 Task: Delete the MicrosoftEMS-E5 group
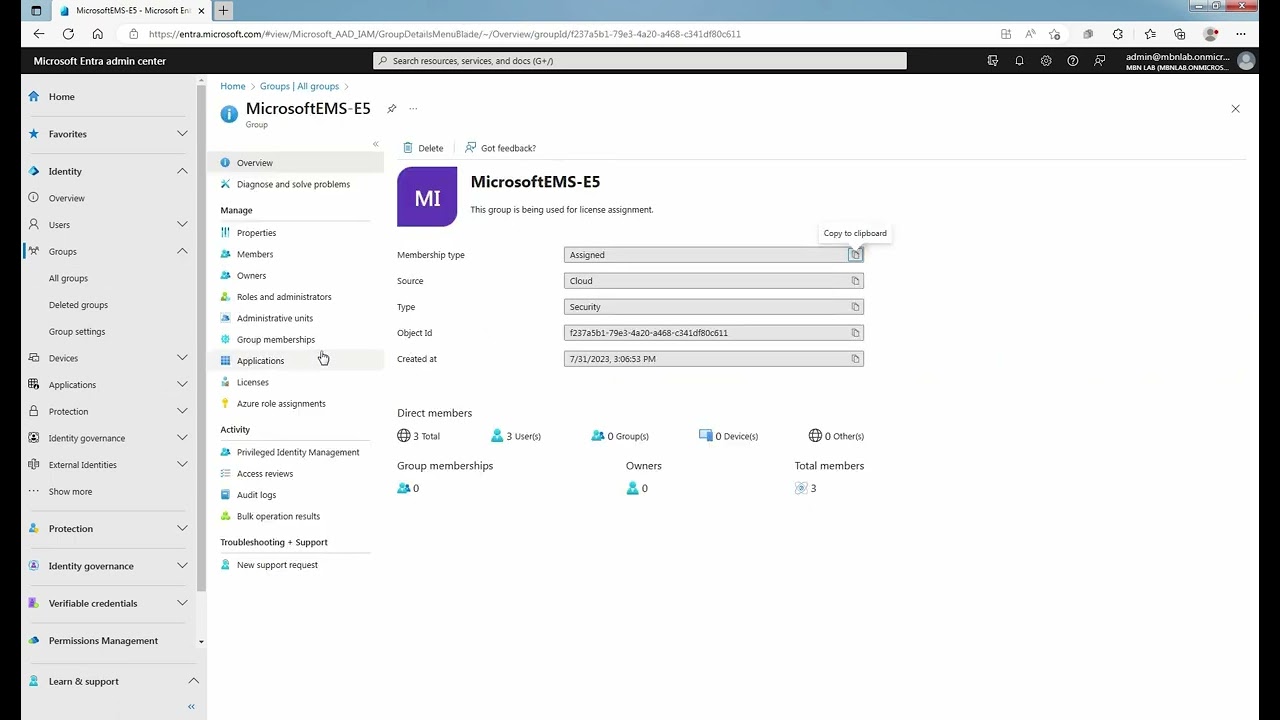click(x=423, y=148)
